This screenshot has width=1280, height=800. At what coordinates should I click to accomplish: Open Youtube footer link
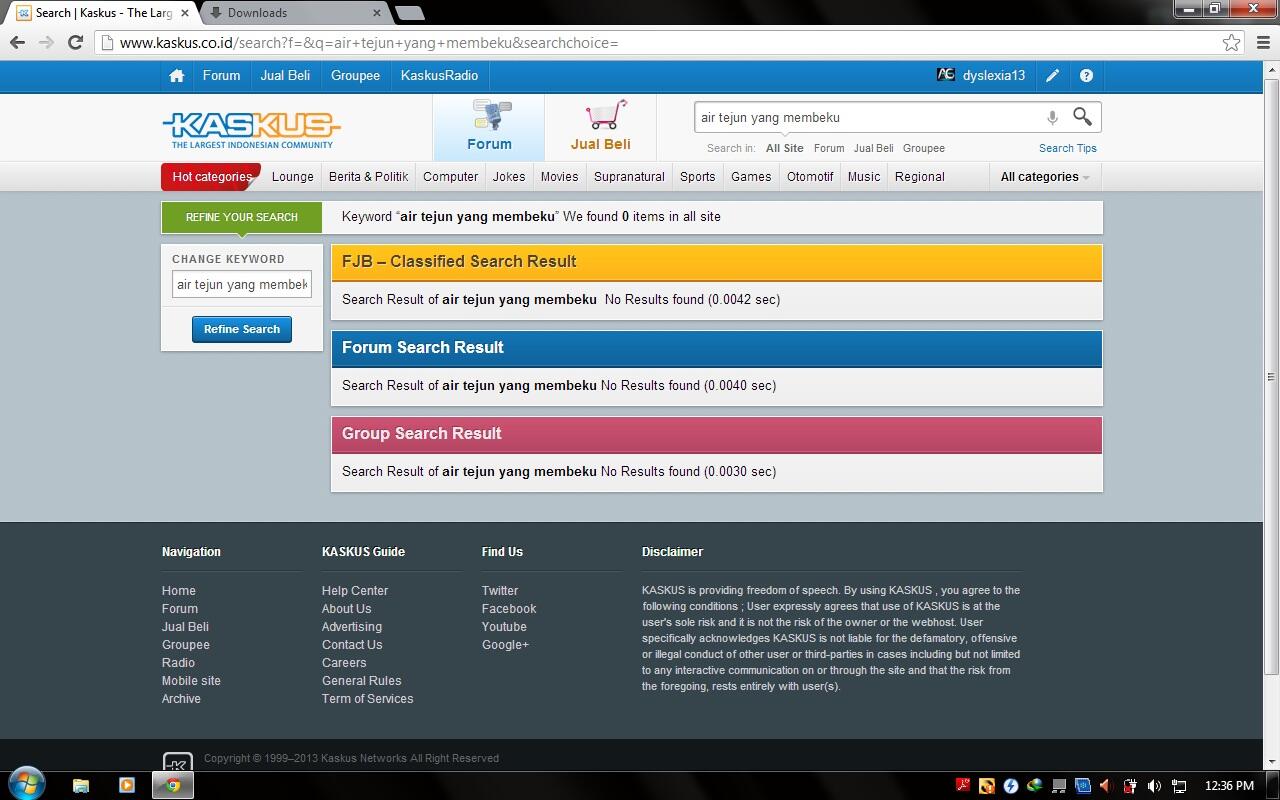tap(504, 627)
